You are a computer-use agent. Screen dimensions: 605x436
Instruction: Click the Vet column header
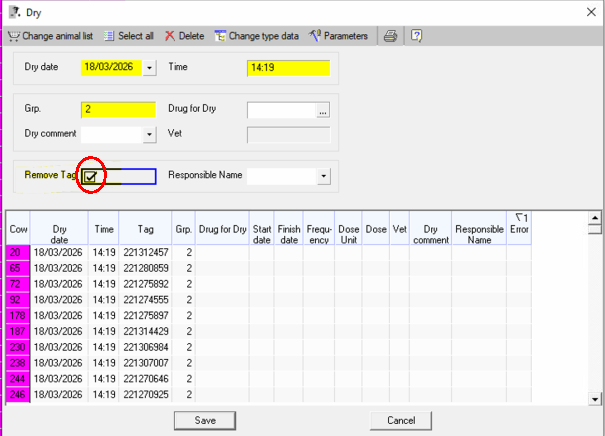[x=400, y=228]
